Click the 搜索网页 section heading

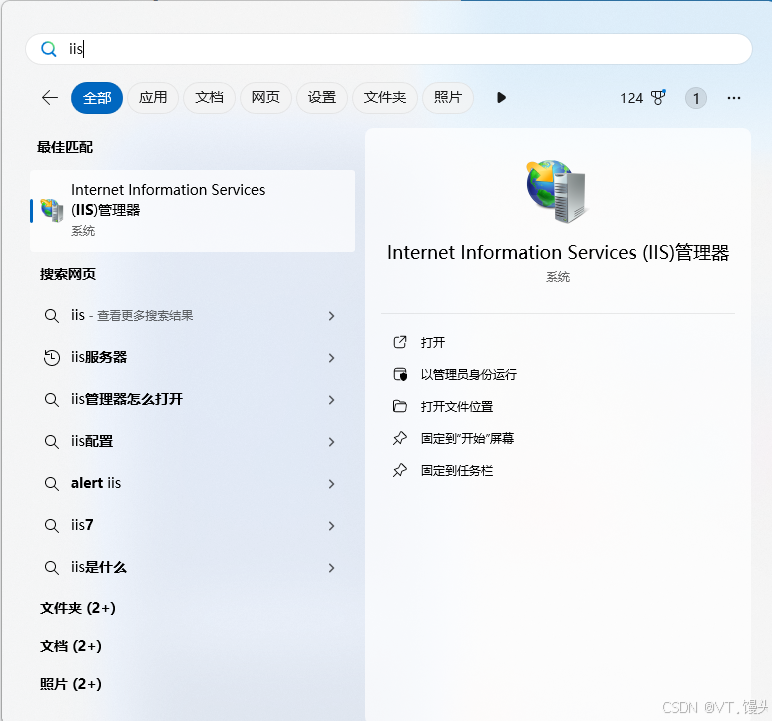(x=68, y=274)
